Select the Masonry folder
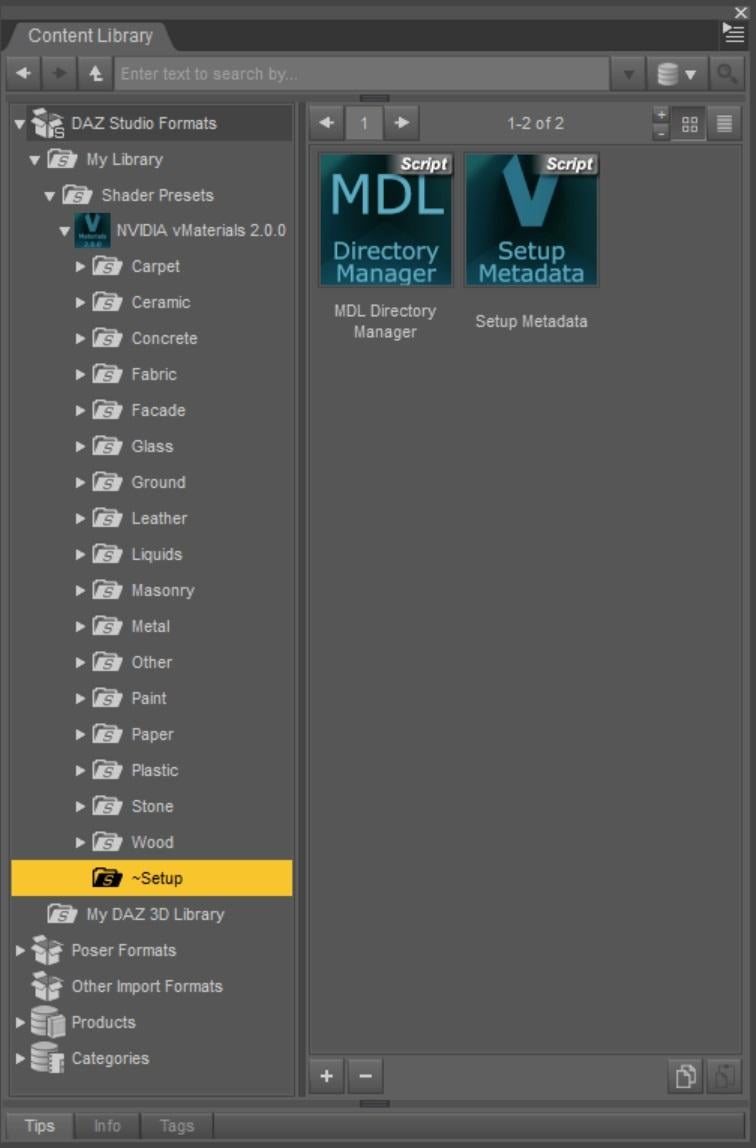Viewport: 756px width, 1148px height. pos(162,589)
